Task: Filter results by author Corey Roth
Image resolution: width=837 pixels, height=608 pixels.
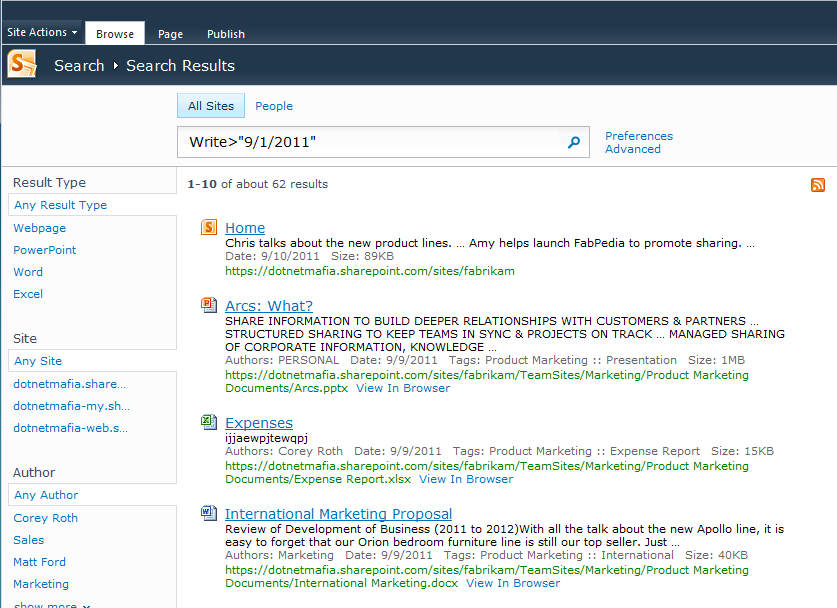Action: 45,518
